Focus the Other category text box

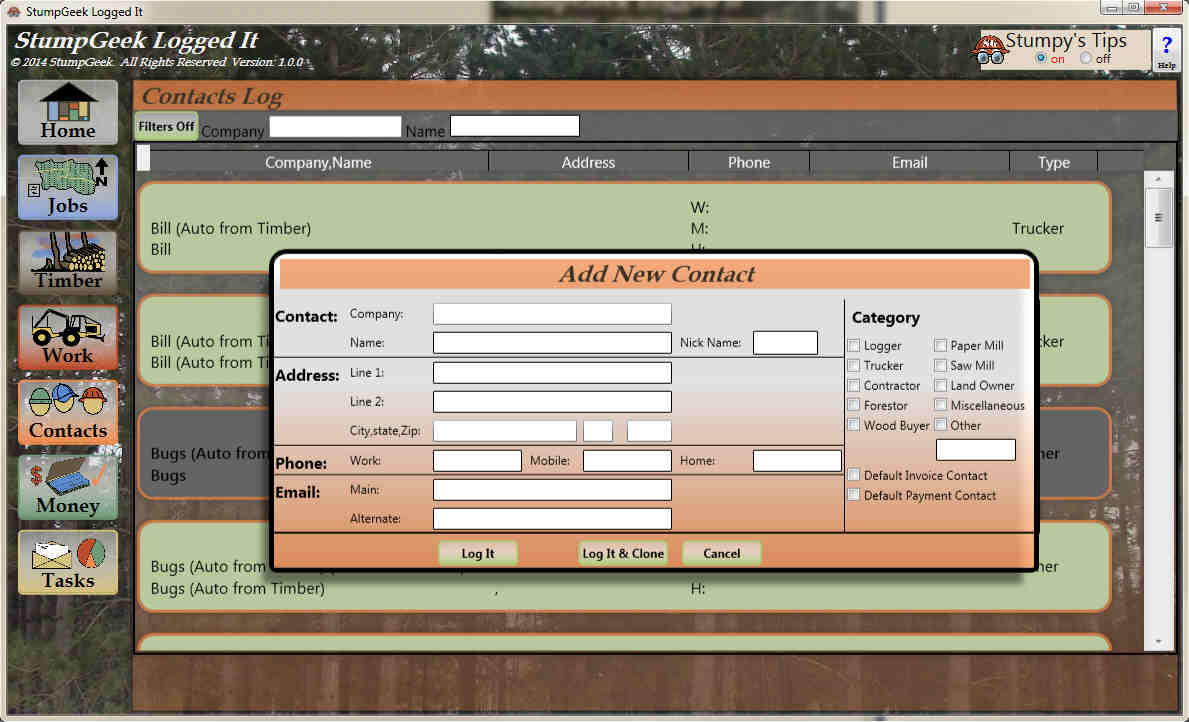975,450
